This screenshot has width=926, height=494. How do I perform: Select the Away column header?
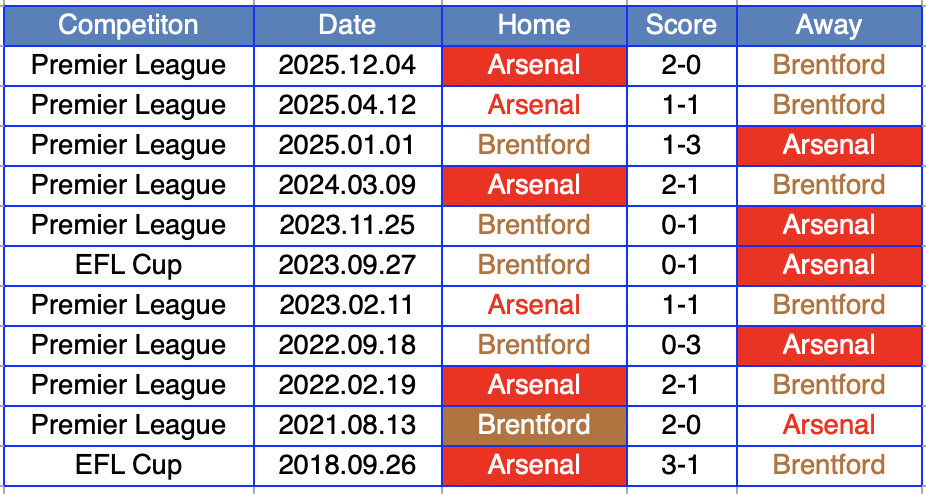coord(829,25)
